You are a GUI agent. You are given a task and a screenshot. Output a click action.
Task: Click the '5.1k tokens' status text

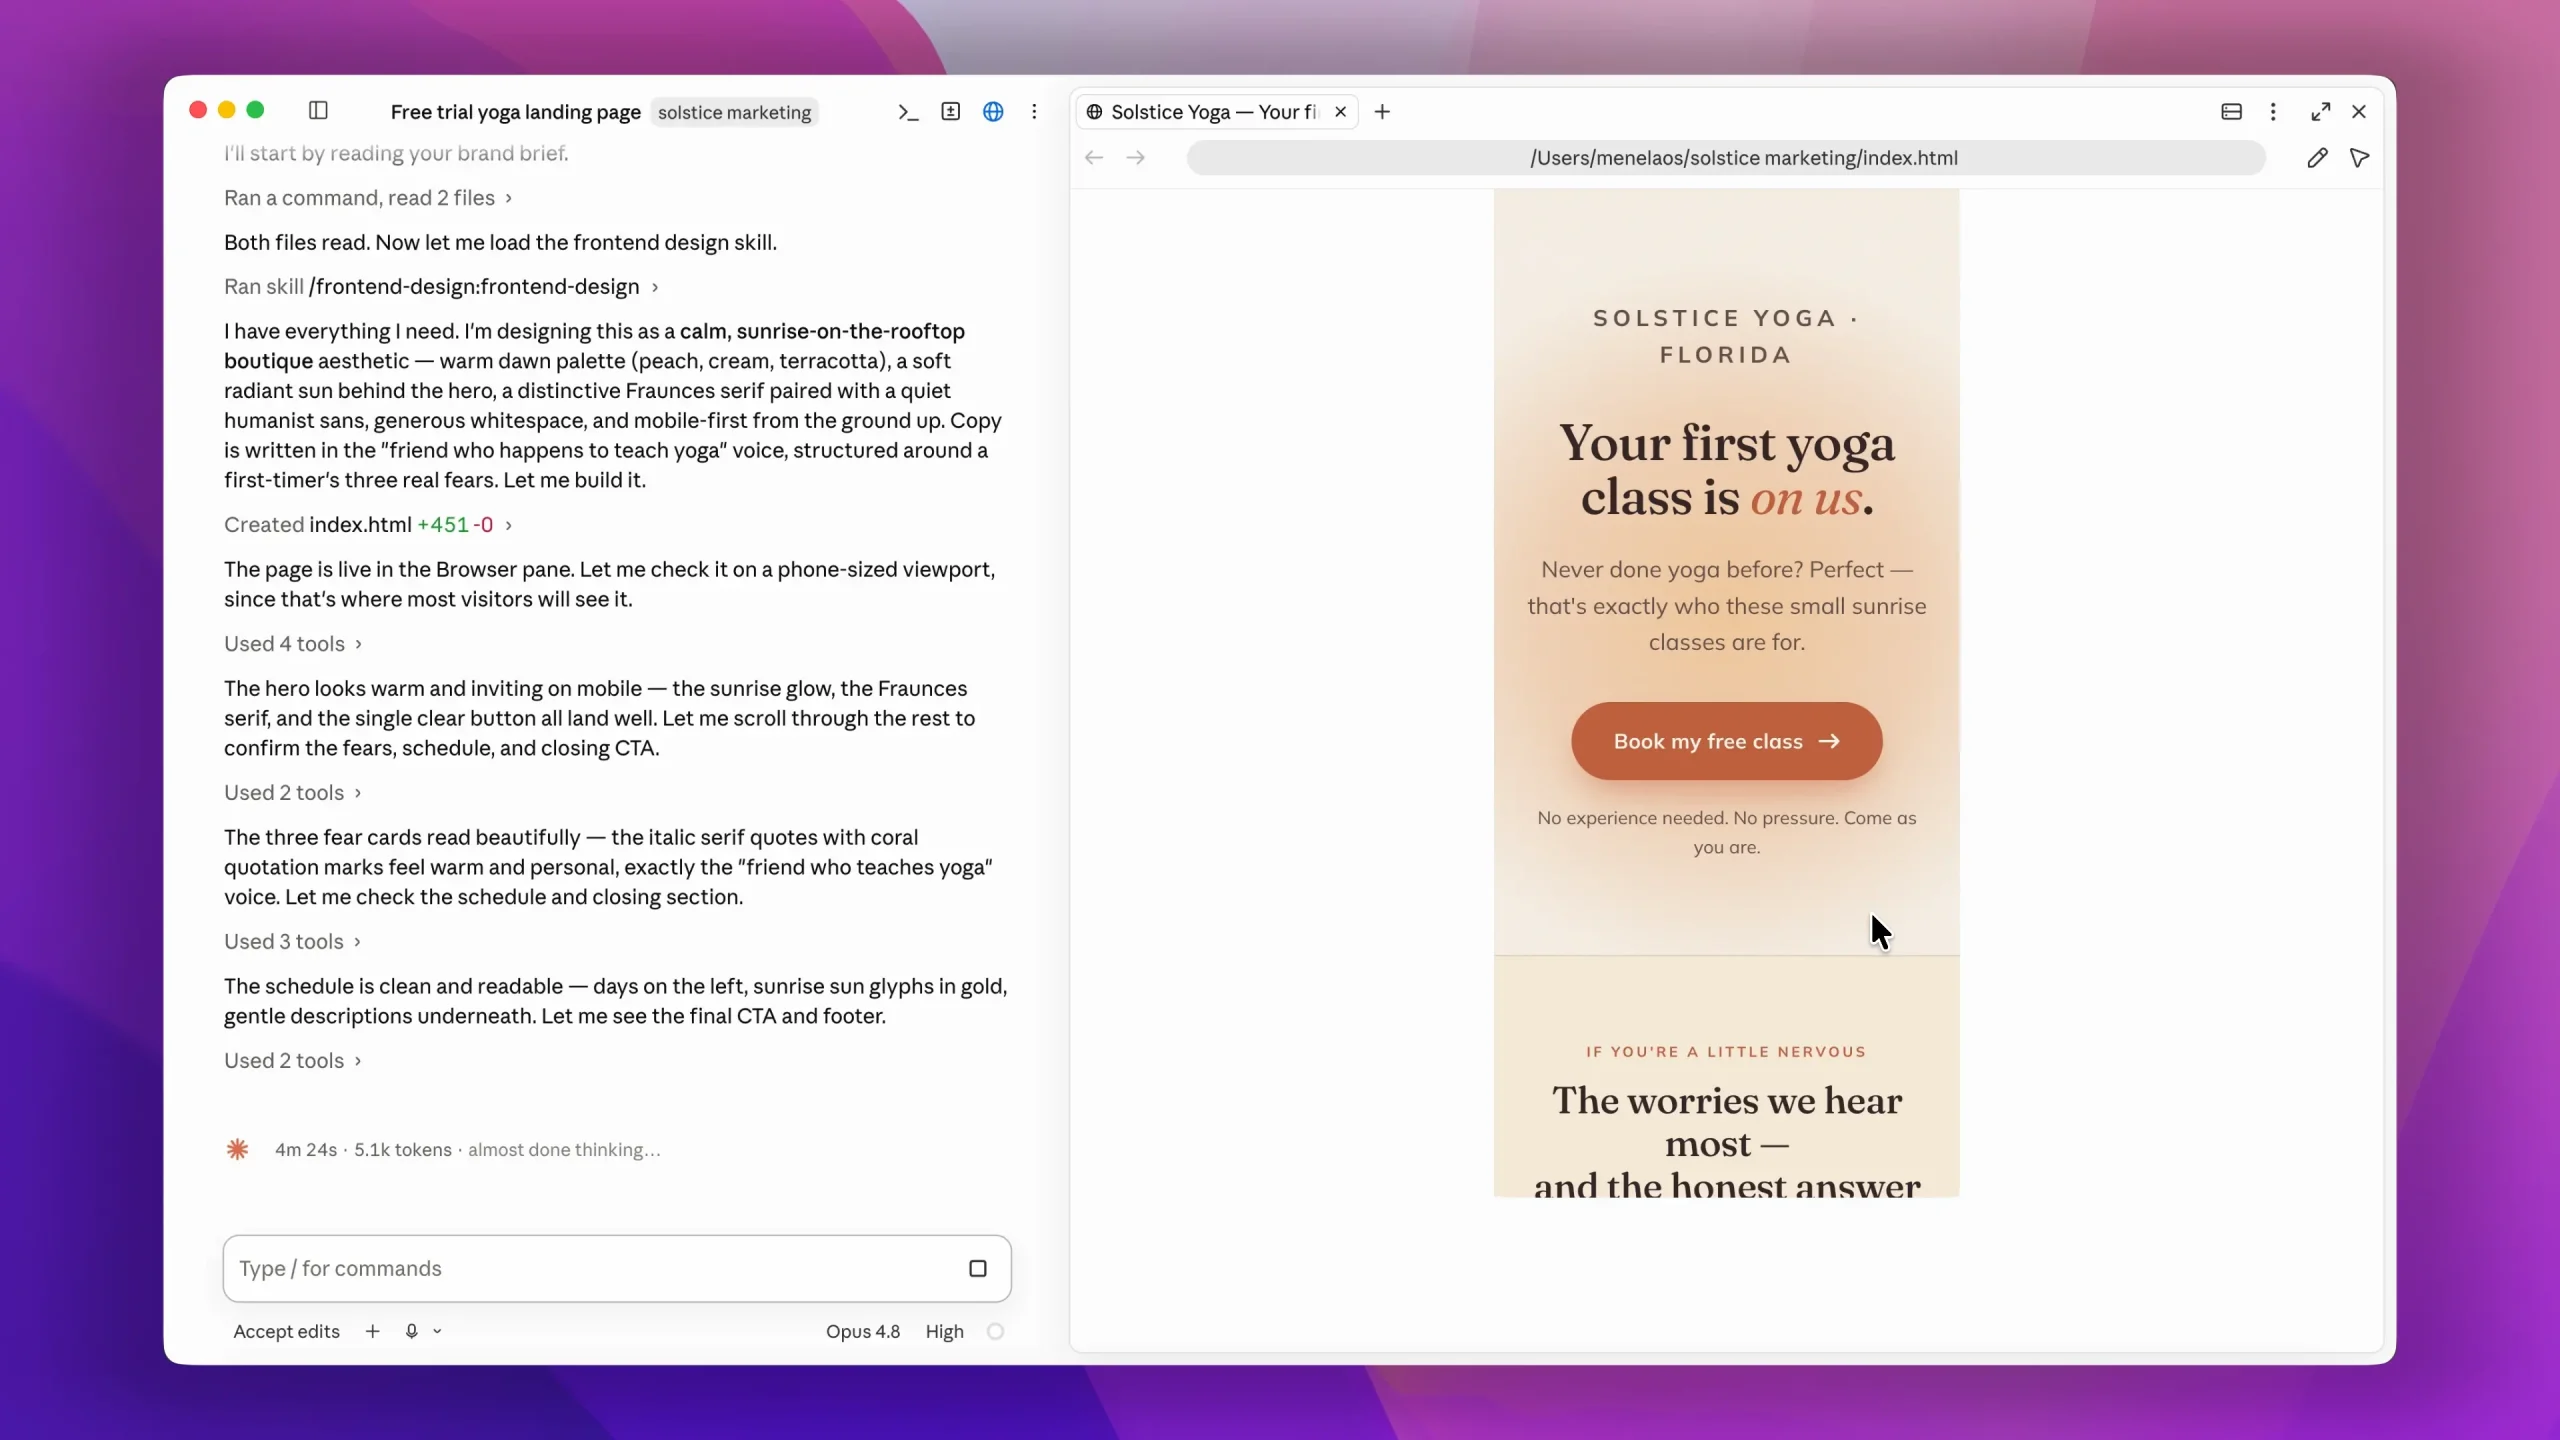click(402, 1149)
